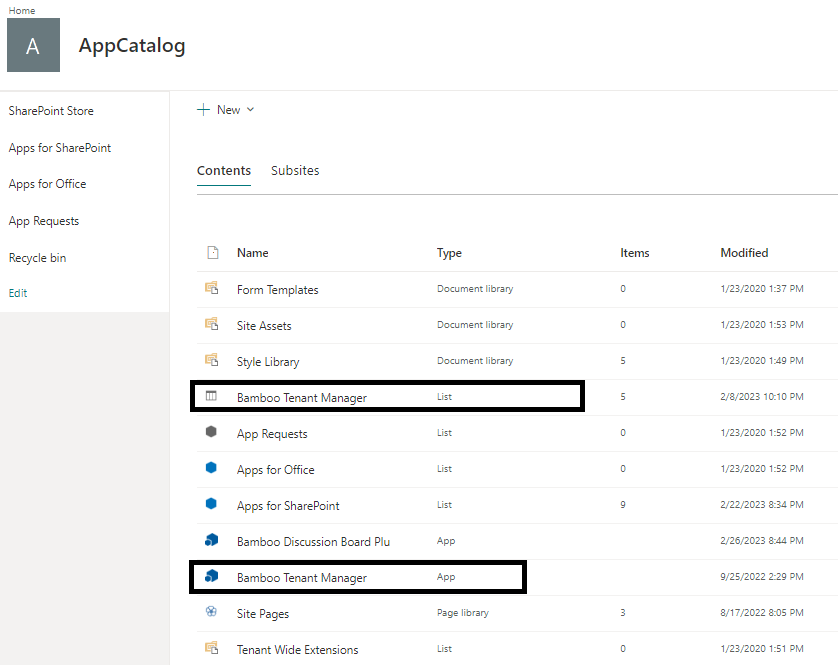Click the 2/22/2023 8:34 PM modified date
838x665 pixels.
point(762,505)
